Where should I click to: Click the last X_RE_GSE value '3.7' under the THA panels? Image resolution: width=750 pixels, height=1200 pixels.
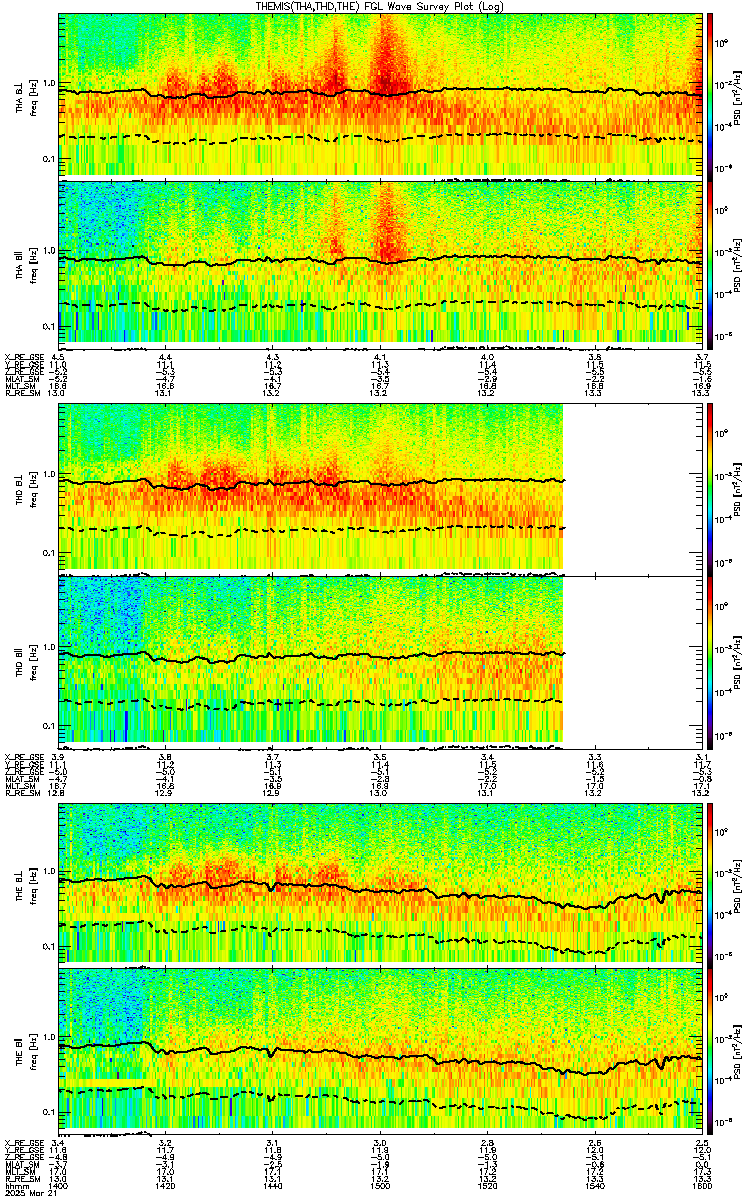[x=702, y=357]
